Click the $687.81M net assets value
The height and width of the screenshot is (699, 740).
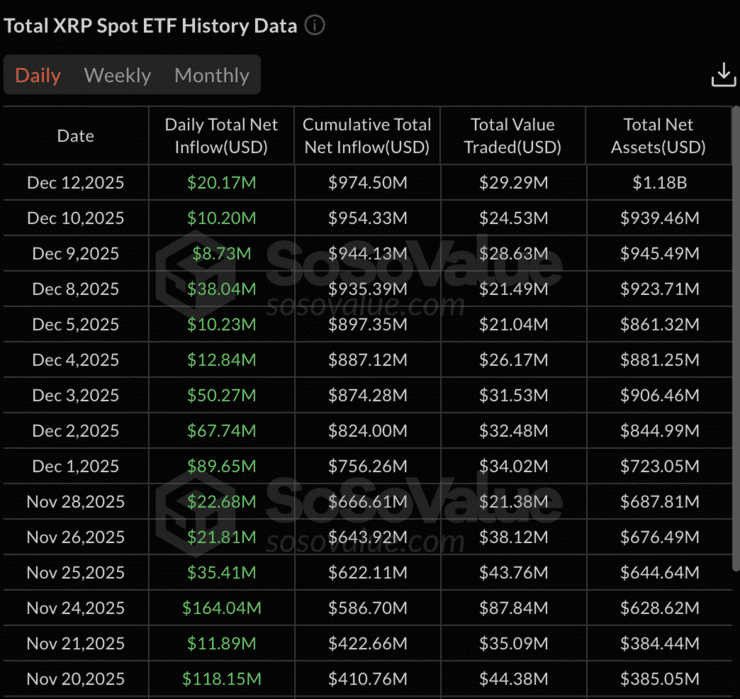coord(659,502)
